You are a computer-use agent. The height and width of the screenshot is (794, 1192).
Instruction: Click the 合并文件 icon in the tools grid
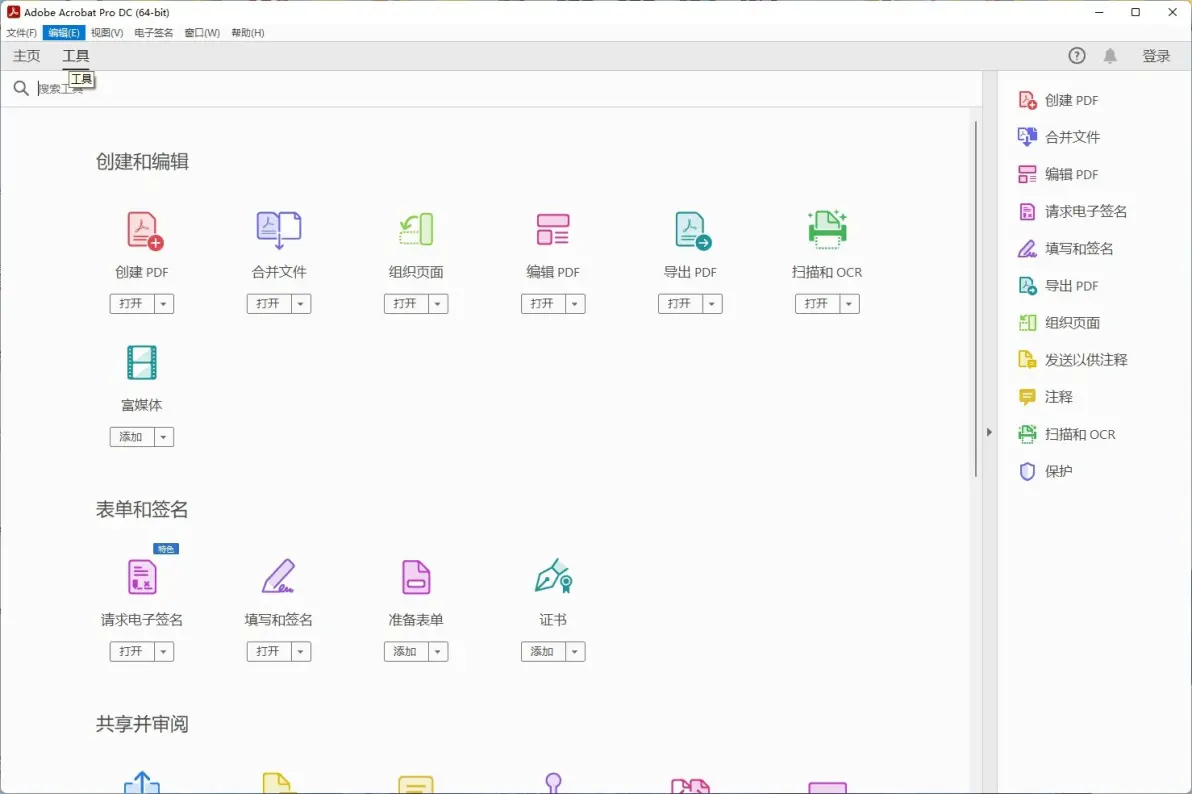[279, 230]
